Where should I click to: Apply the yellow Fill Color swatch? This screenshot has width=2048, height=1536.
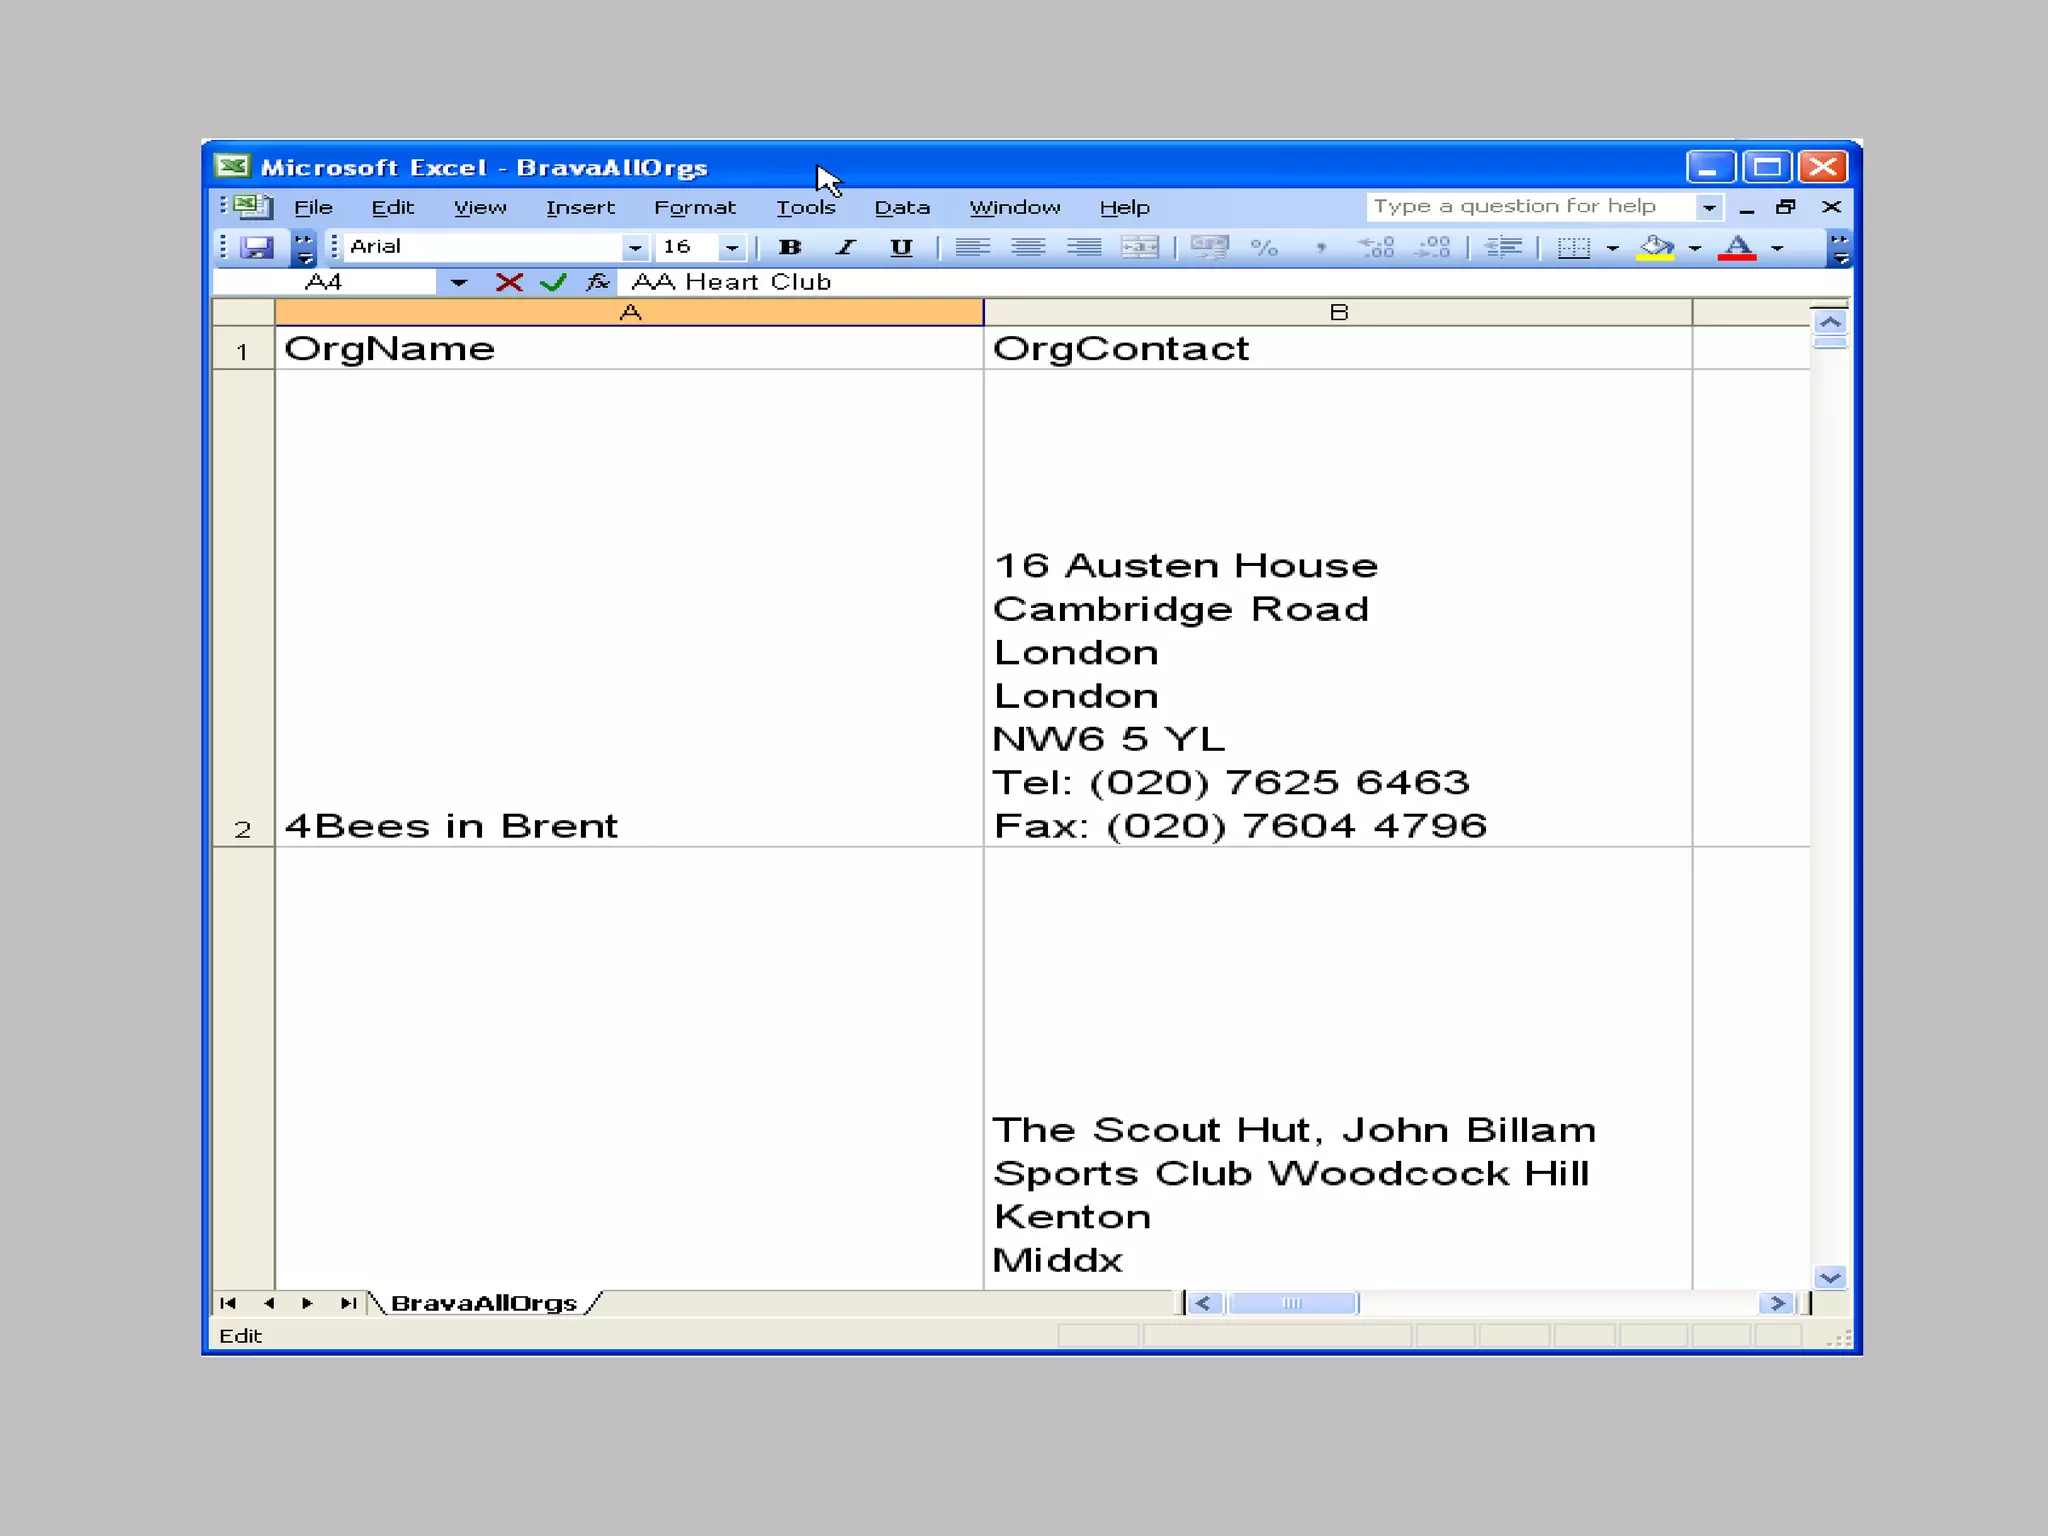tap(1655, 247)
